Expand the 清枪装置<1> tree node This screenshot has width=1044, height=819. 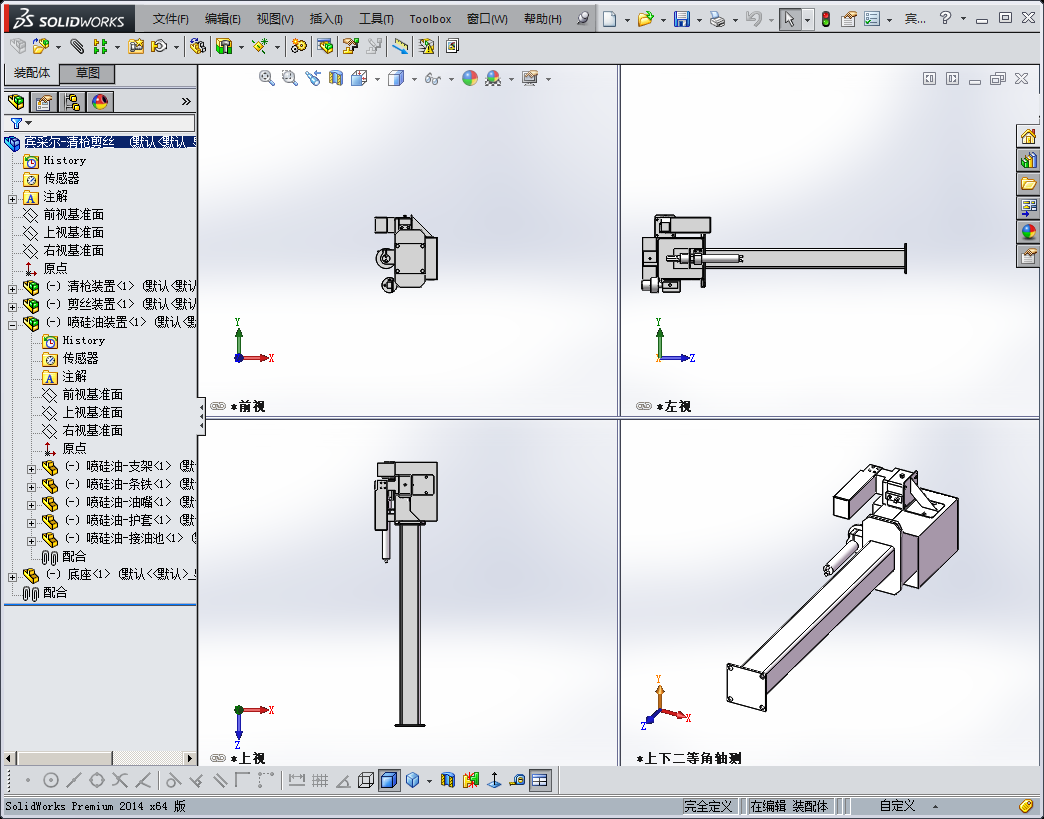click(12, 289)
